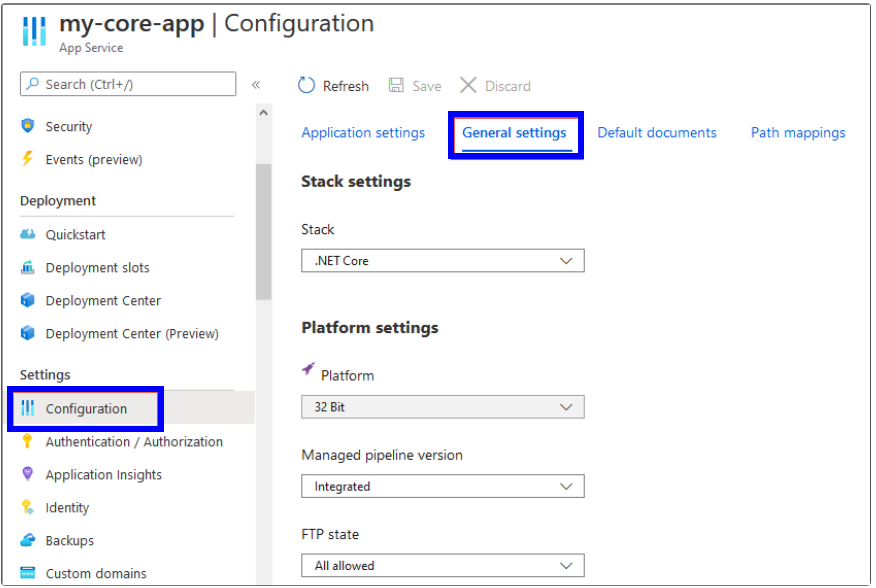
Task: Click the Managed pipeline version label
Action: [382, 455]
